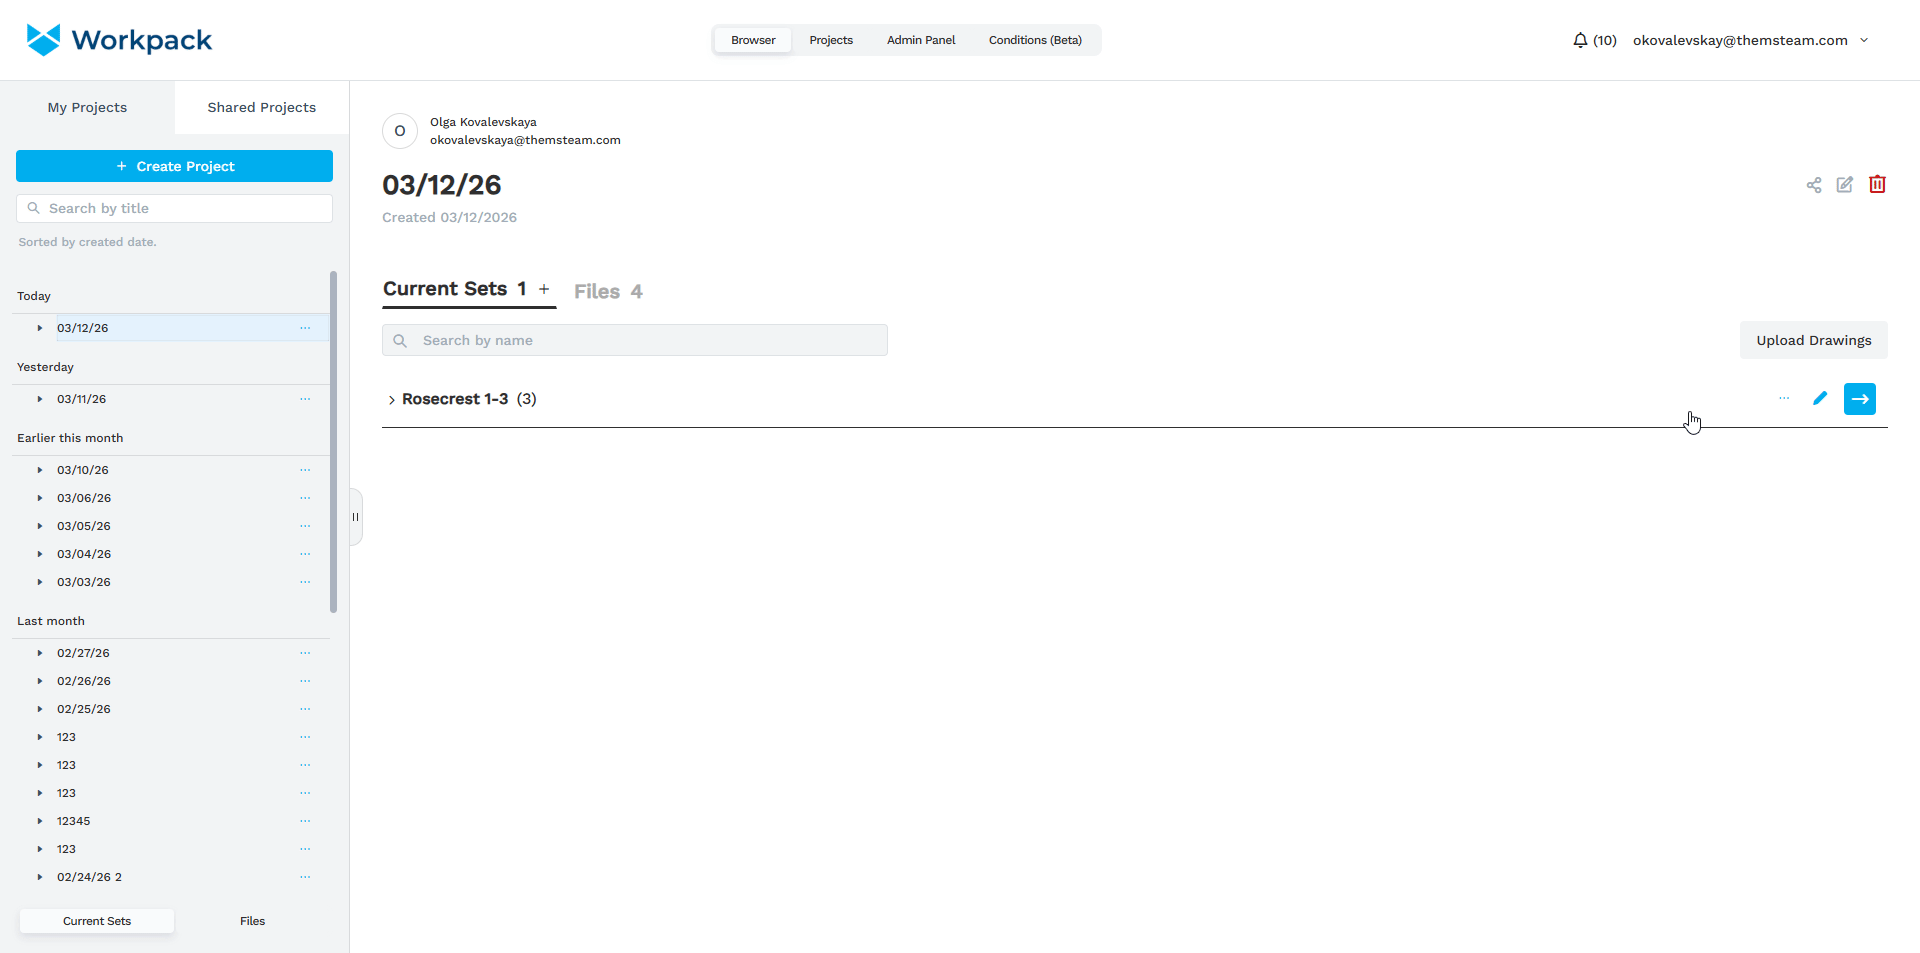The image size is (1920, 953).
Task: Switch to the Shared Projects tab
Action: click(261, 107)
